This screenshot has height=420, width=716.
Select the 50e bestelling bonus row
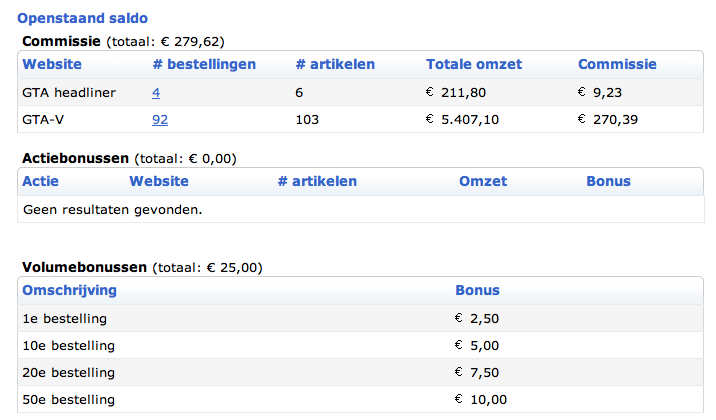tap(360, 399)
